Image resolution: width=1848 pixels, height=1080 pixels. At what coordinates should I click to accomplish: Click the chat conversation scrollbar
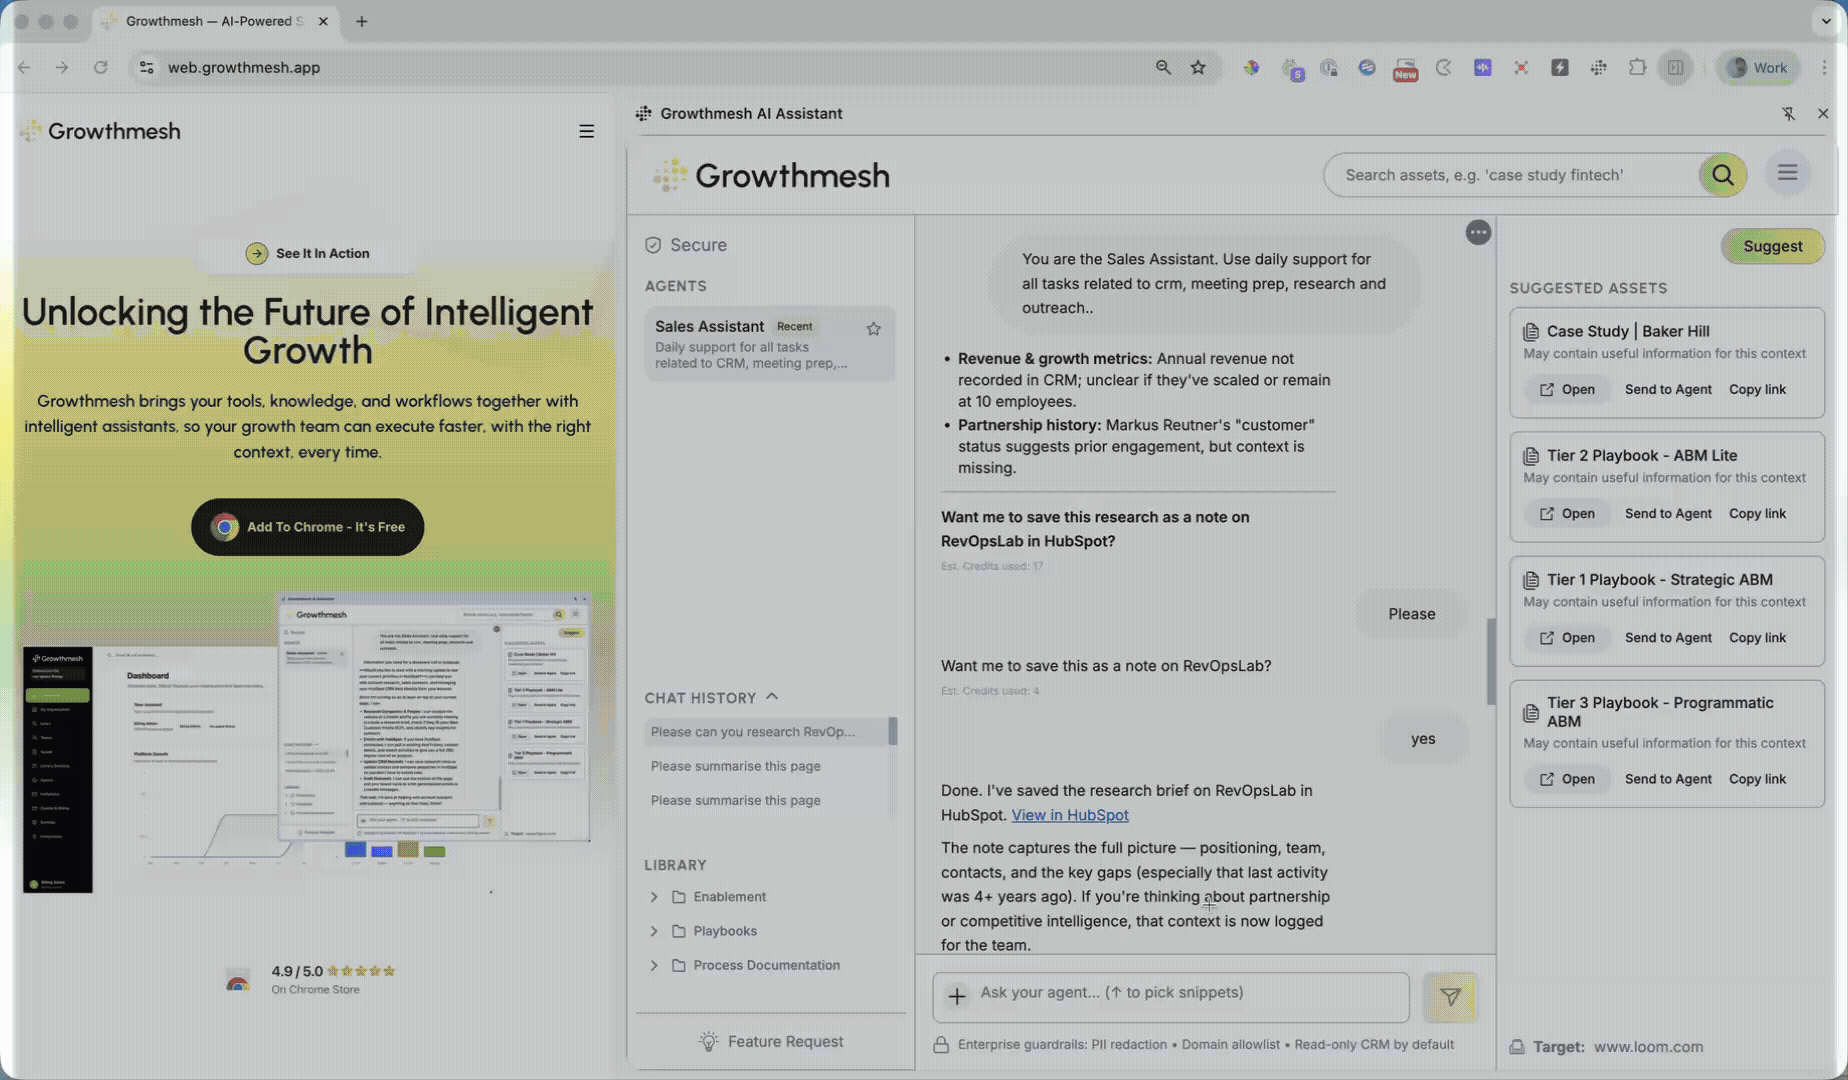point(1490,661)
